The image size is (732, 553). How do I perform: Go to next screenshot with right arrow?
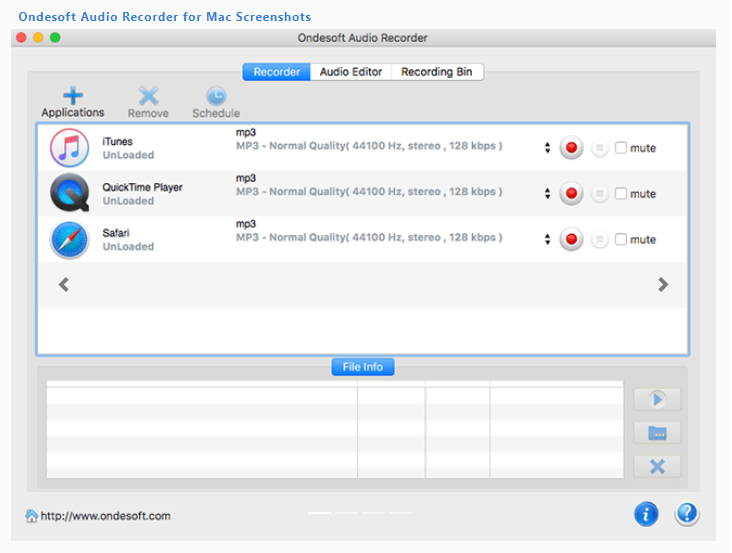663,284
